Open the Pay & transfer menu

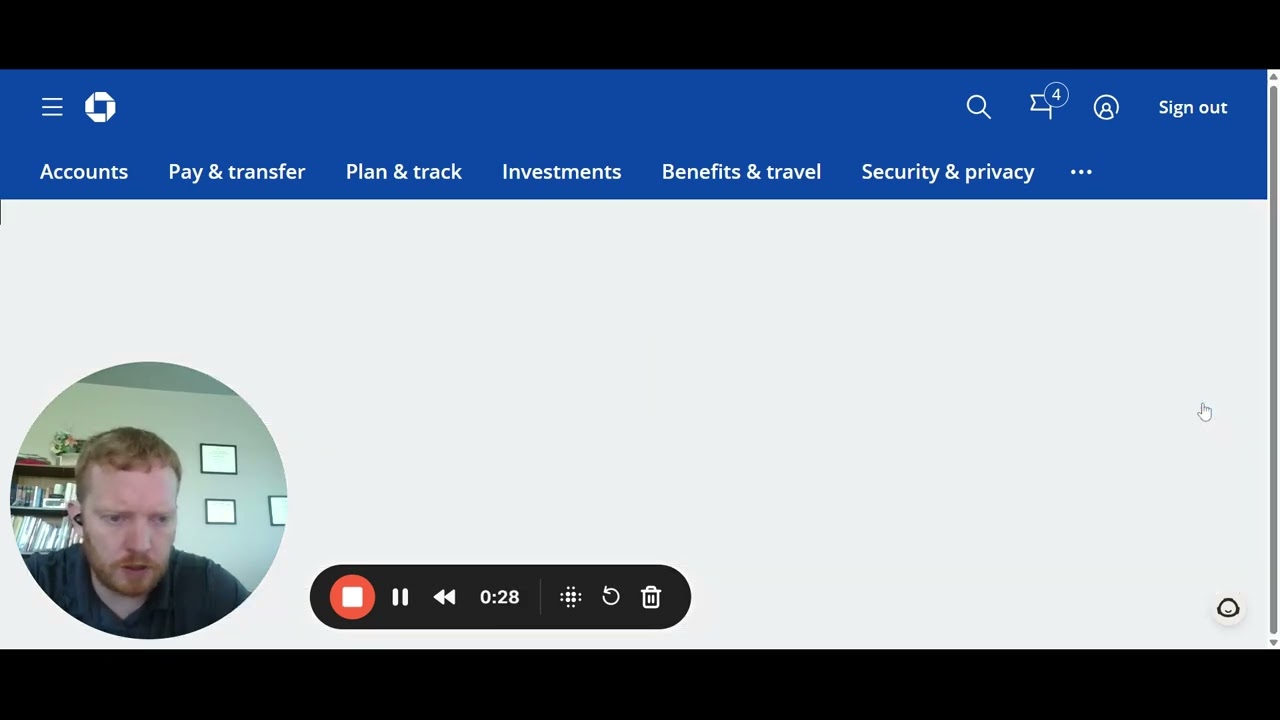coord(237,172)
